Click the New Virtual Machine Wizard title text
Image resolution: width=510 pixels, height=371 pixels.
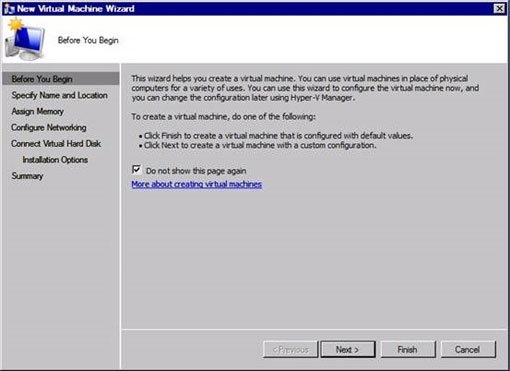76,9
